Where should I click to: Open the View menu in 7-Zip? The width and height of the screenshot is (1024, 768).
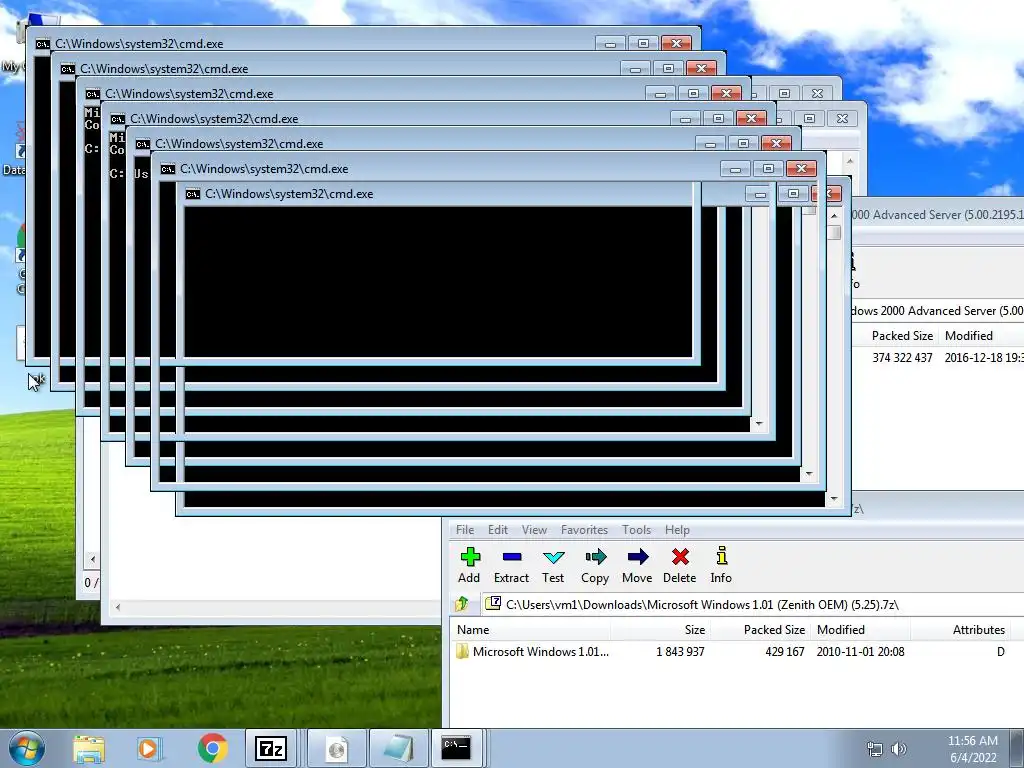click(534, 530)
